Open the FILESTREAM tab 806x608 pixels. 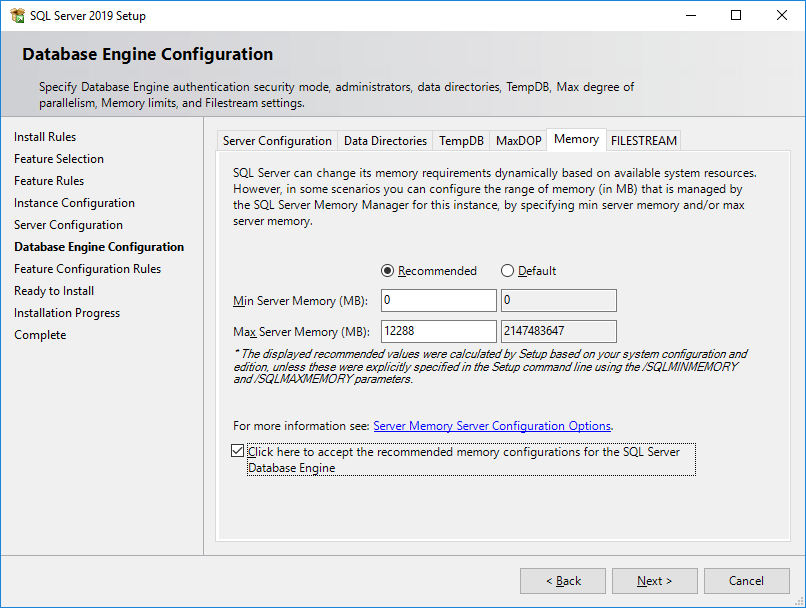[x=644, y=141]
